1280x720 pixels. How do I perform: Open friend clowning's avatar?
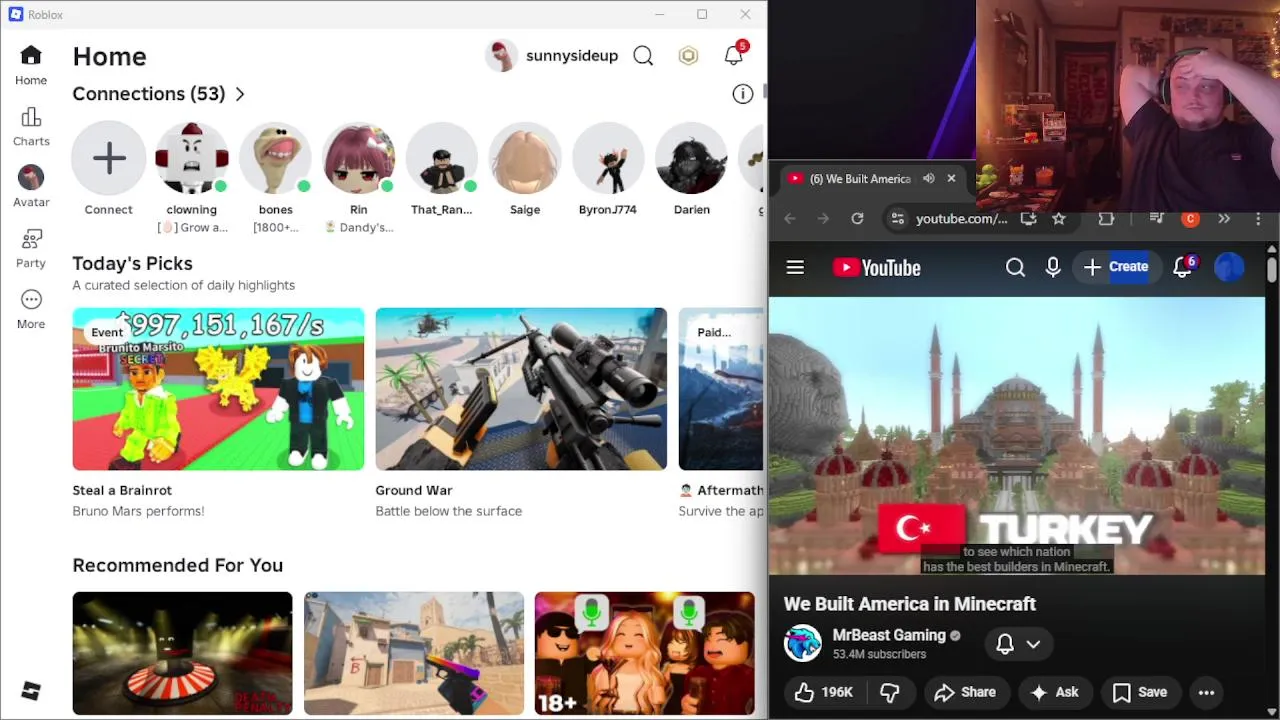[191, 159]
